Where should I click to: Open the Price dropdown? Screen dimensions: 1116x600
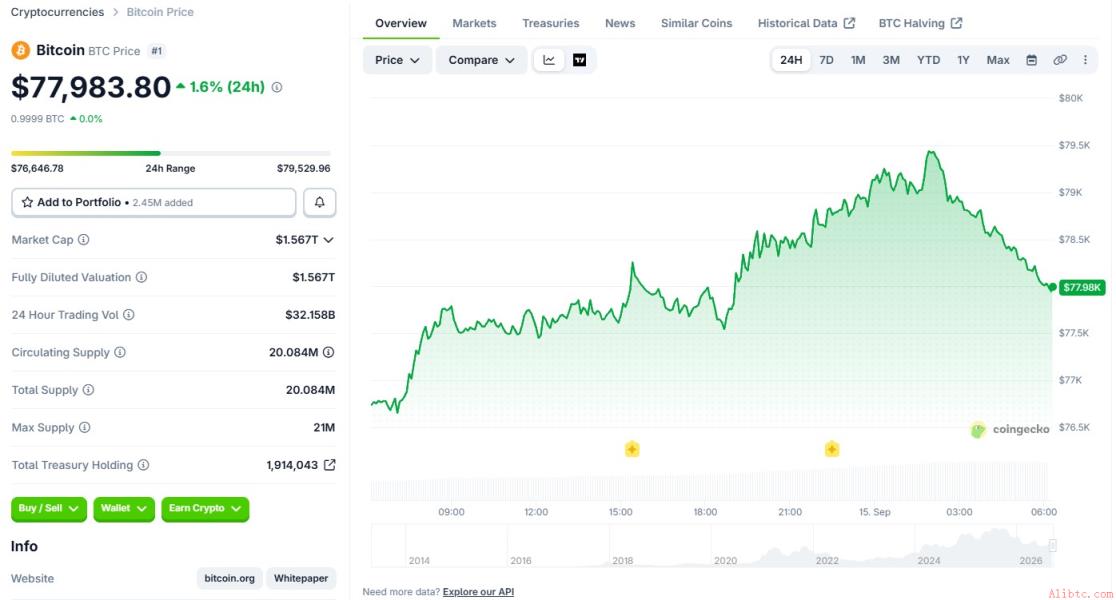pyautogui.click(x=397, y=60)
